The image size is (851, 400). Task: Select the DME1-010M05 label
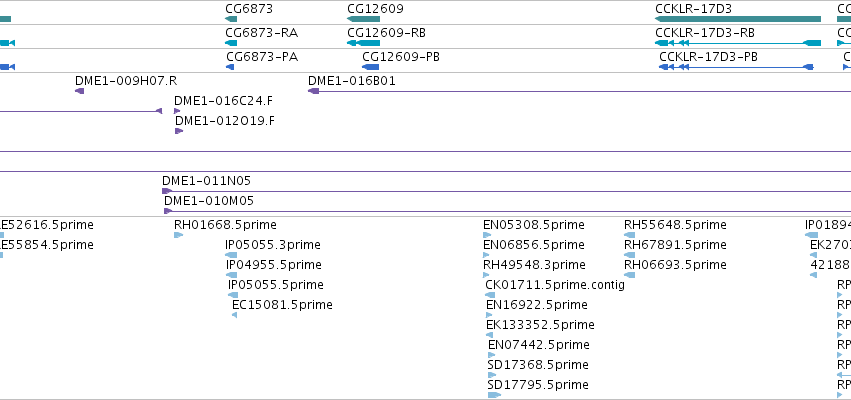(209, 201)
